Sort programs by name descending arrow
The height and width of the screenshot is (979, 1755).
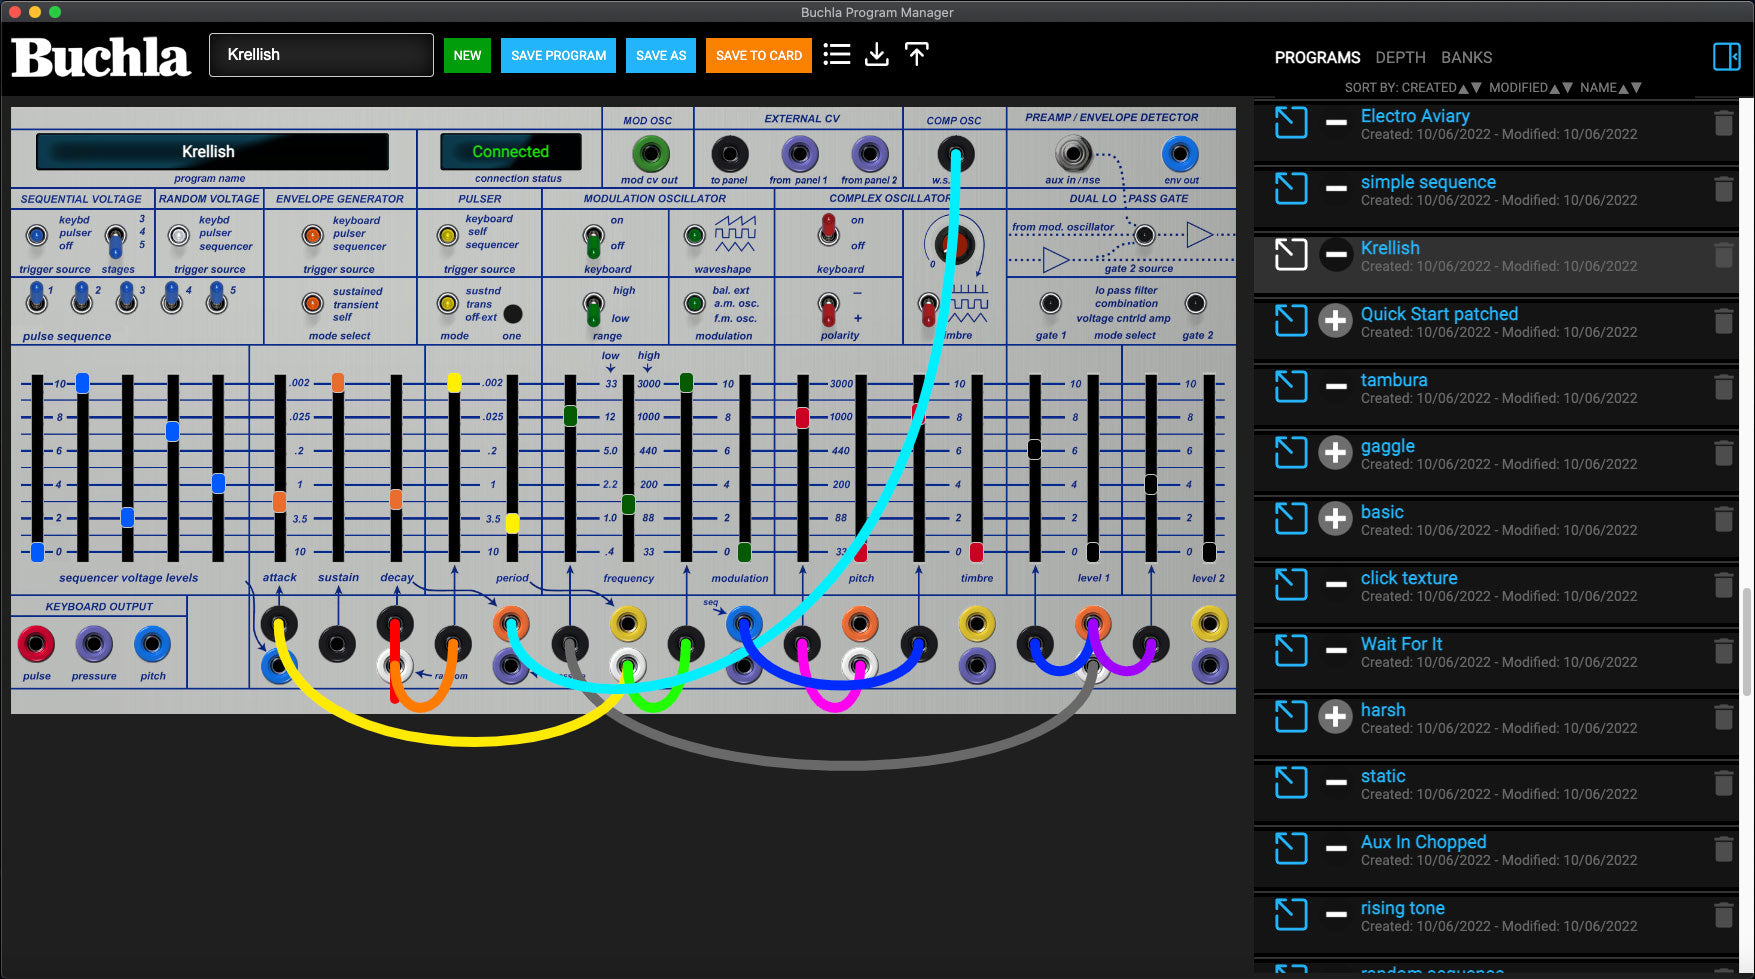[1637, 88]
